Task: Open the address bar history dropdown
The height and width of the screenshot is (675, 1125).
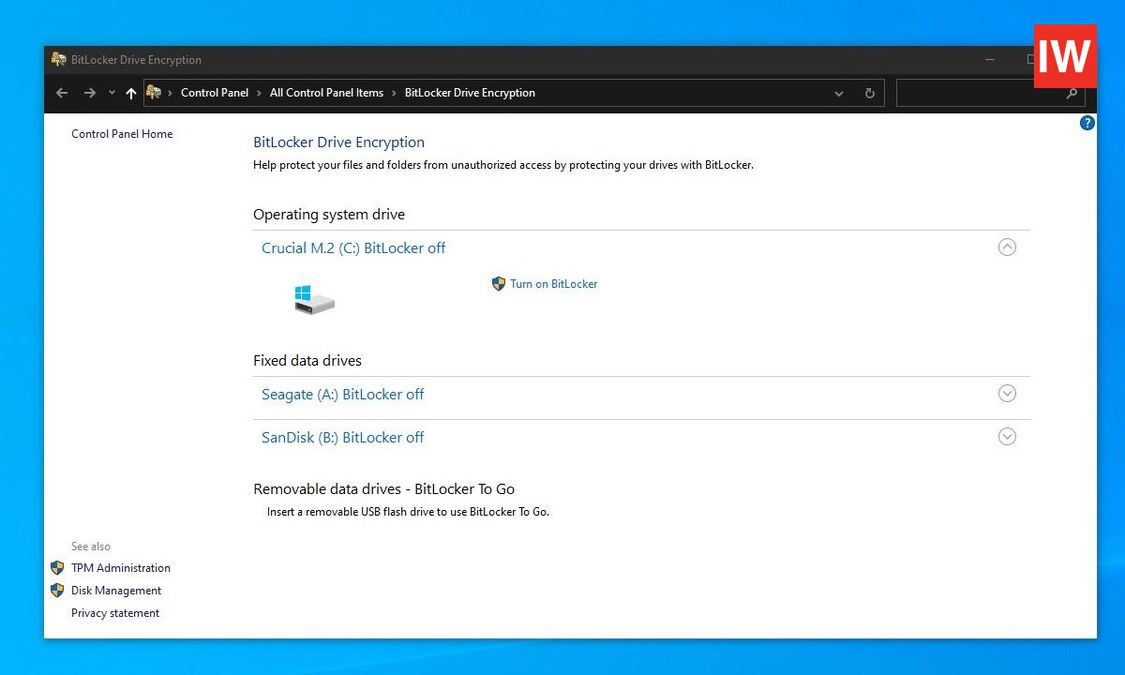Action: point(839,93)
